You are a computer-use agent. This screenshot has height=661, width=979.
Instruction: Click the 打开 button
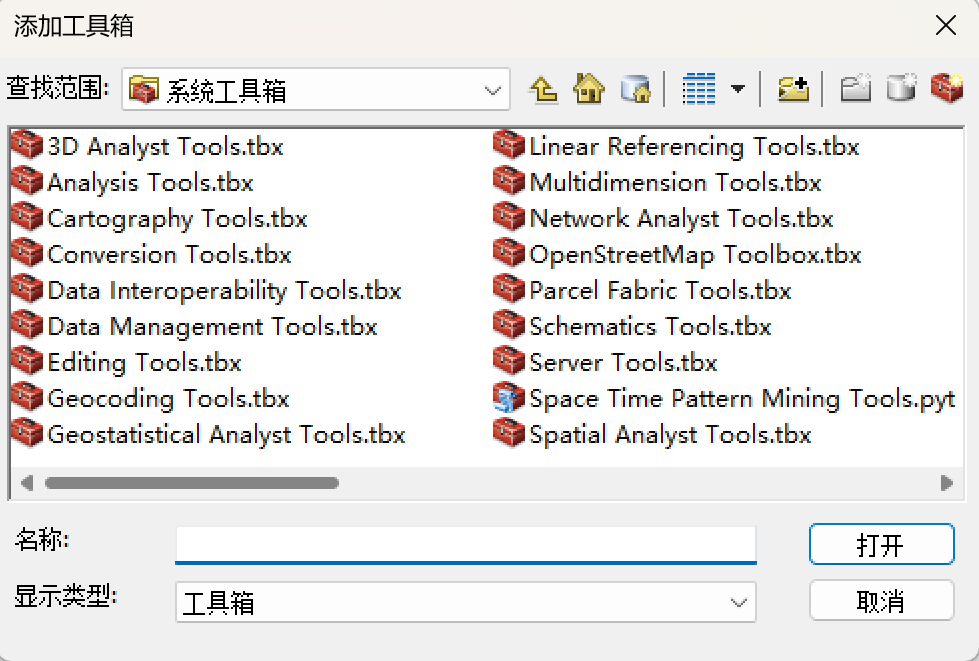click(x=881, y=545)
